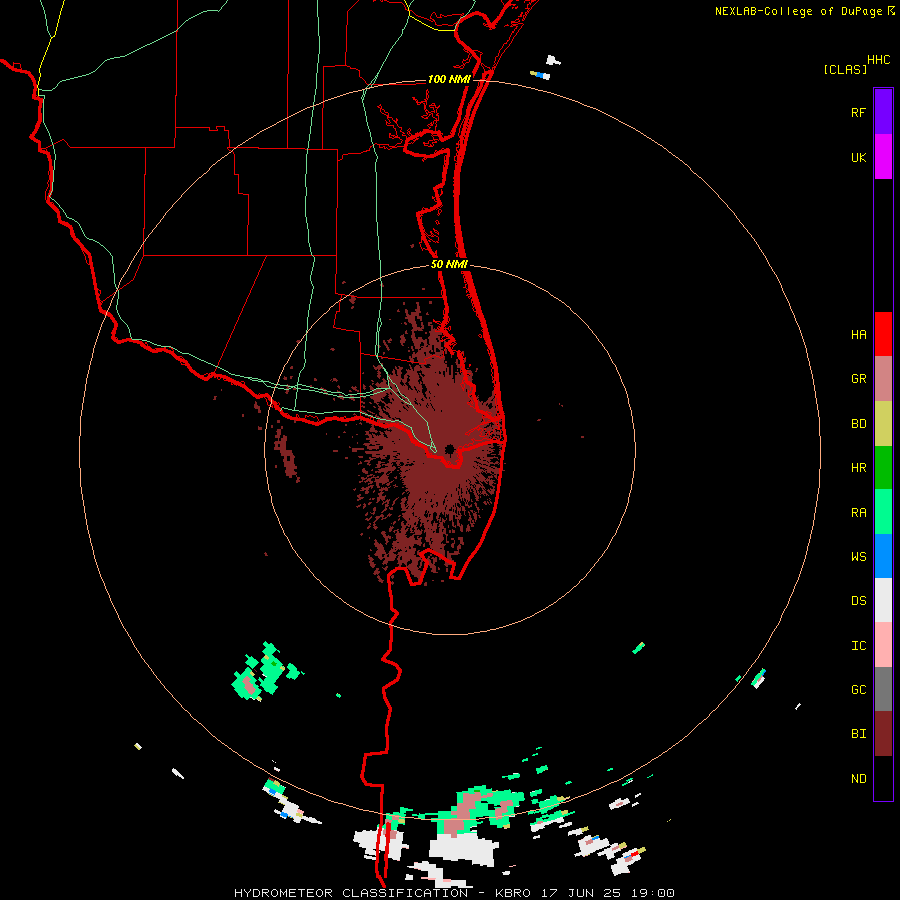Click the HA red legend swatch
Screen dimensions: 900x900
[x=883, y=334]
